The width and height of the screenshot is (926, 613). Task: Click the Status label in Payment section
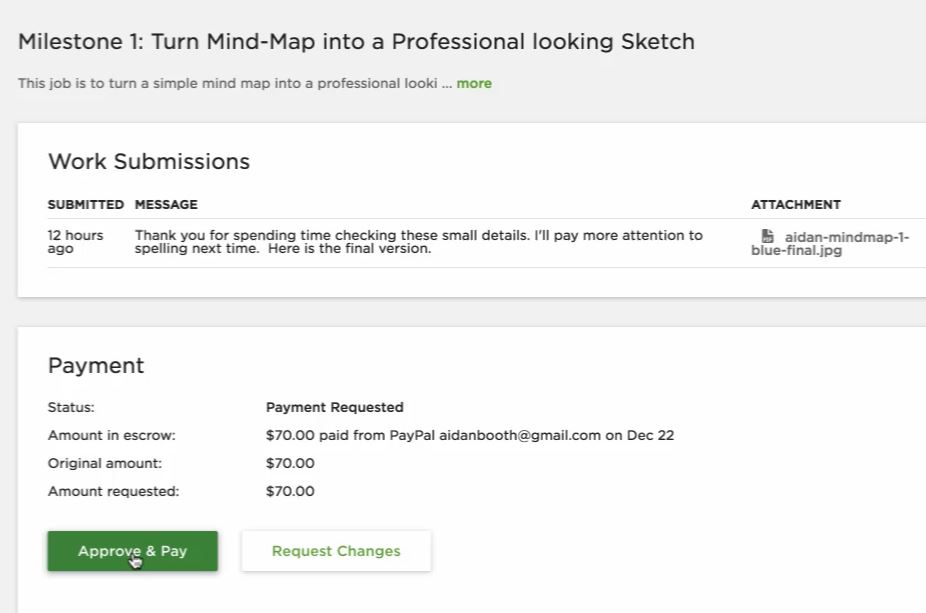point(71,407)
